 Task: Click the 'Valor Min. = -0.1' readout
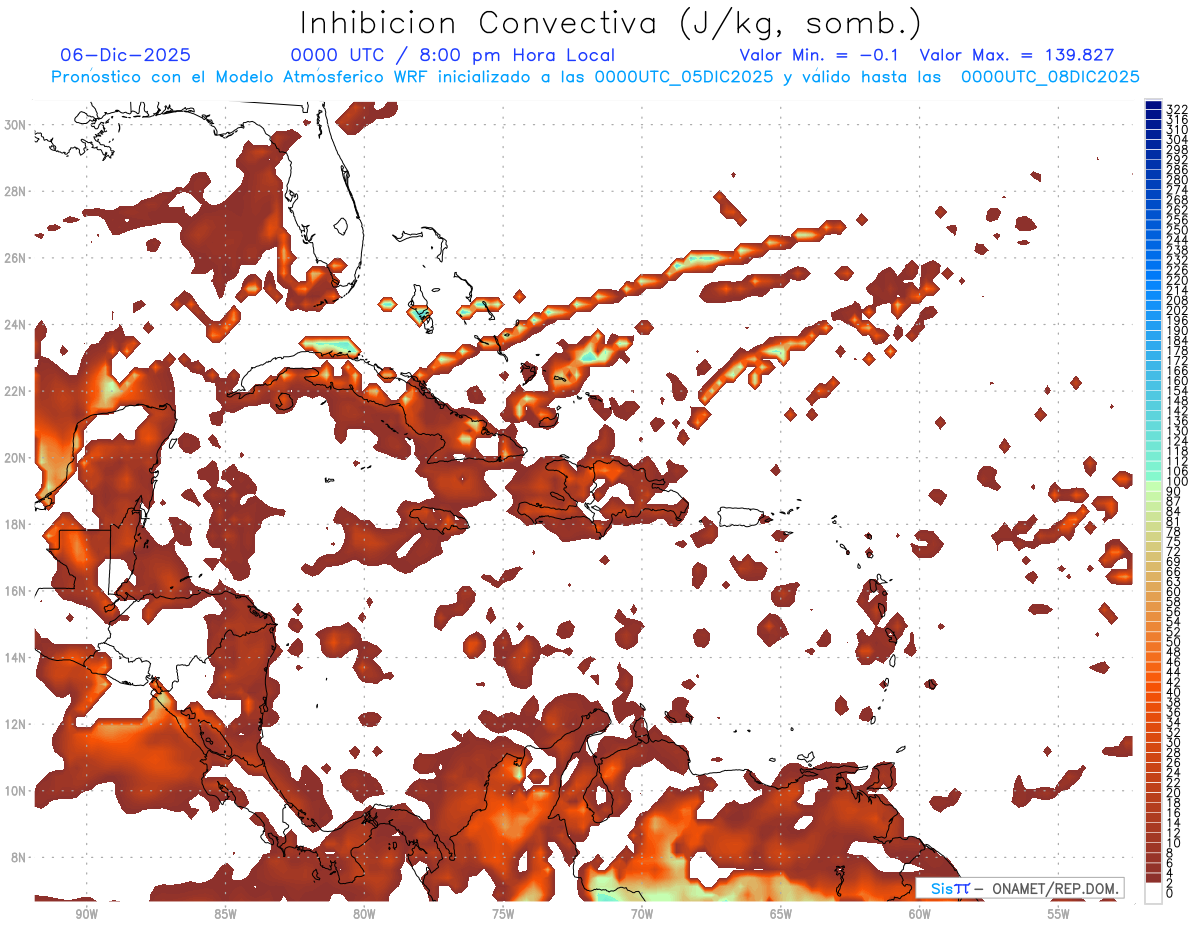pos(821,55)
